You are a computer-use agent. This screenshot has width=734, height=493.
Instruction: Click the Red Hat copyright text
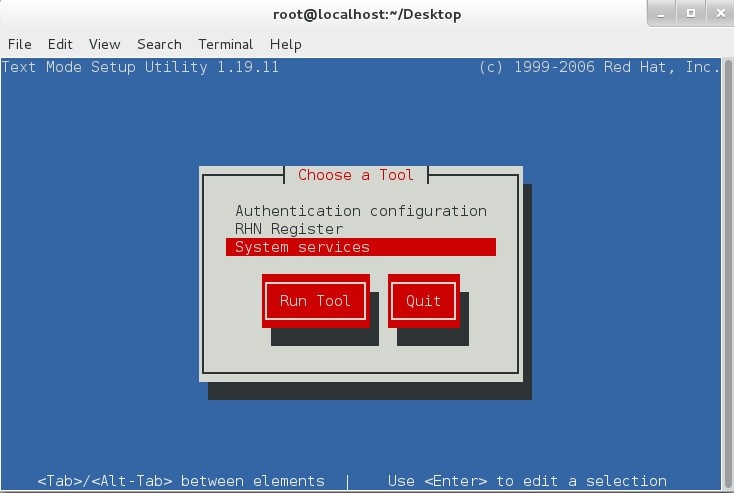coord(600,68)
